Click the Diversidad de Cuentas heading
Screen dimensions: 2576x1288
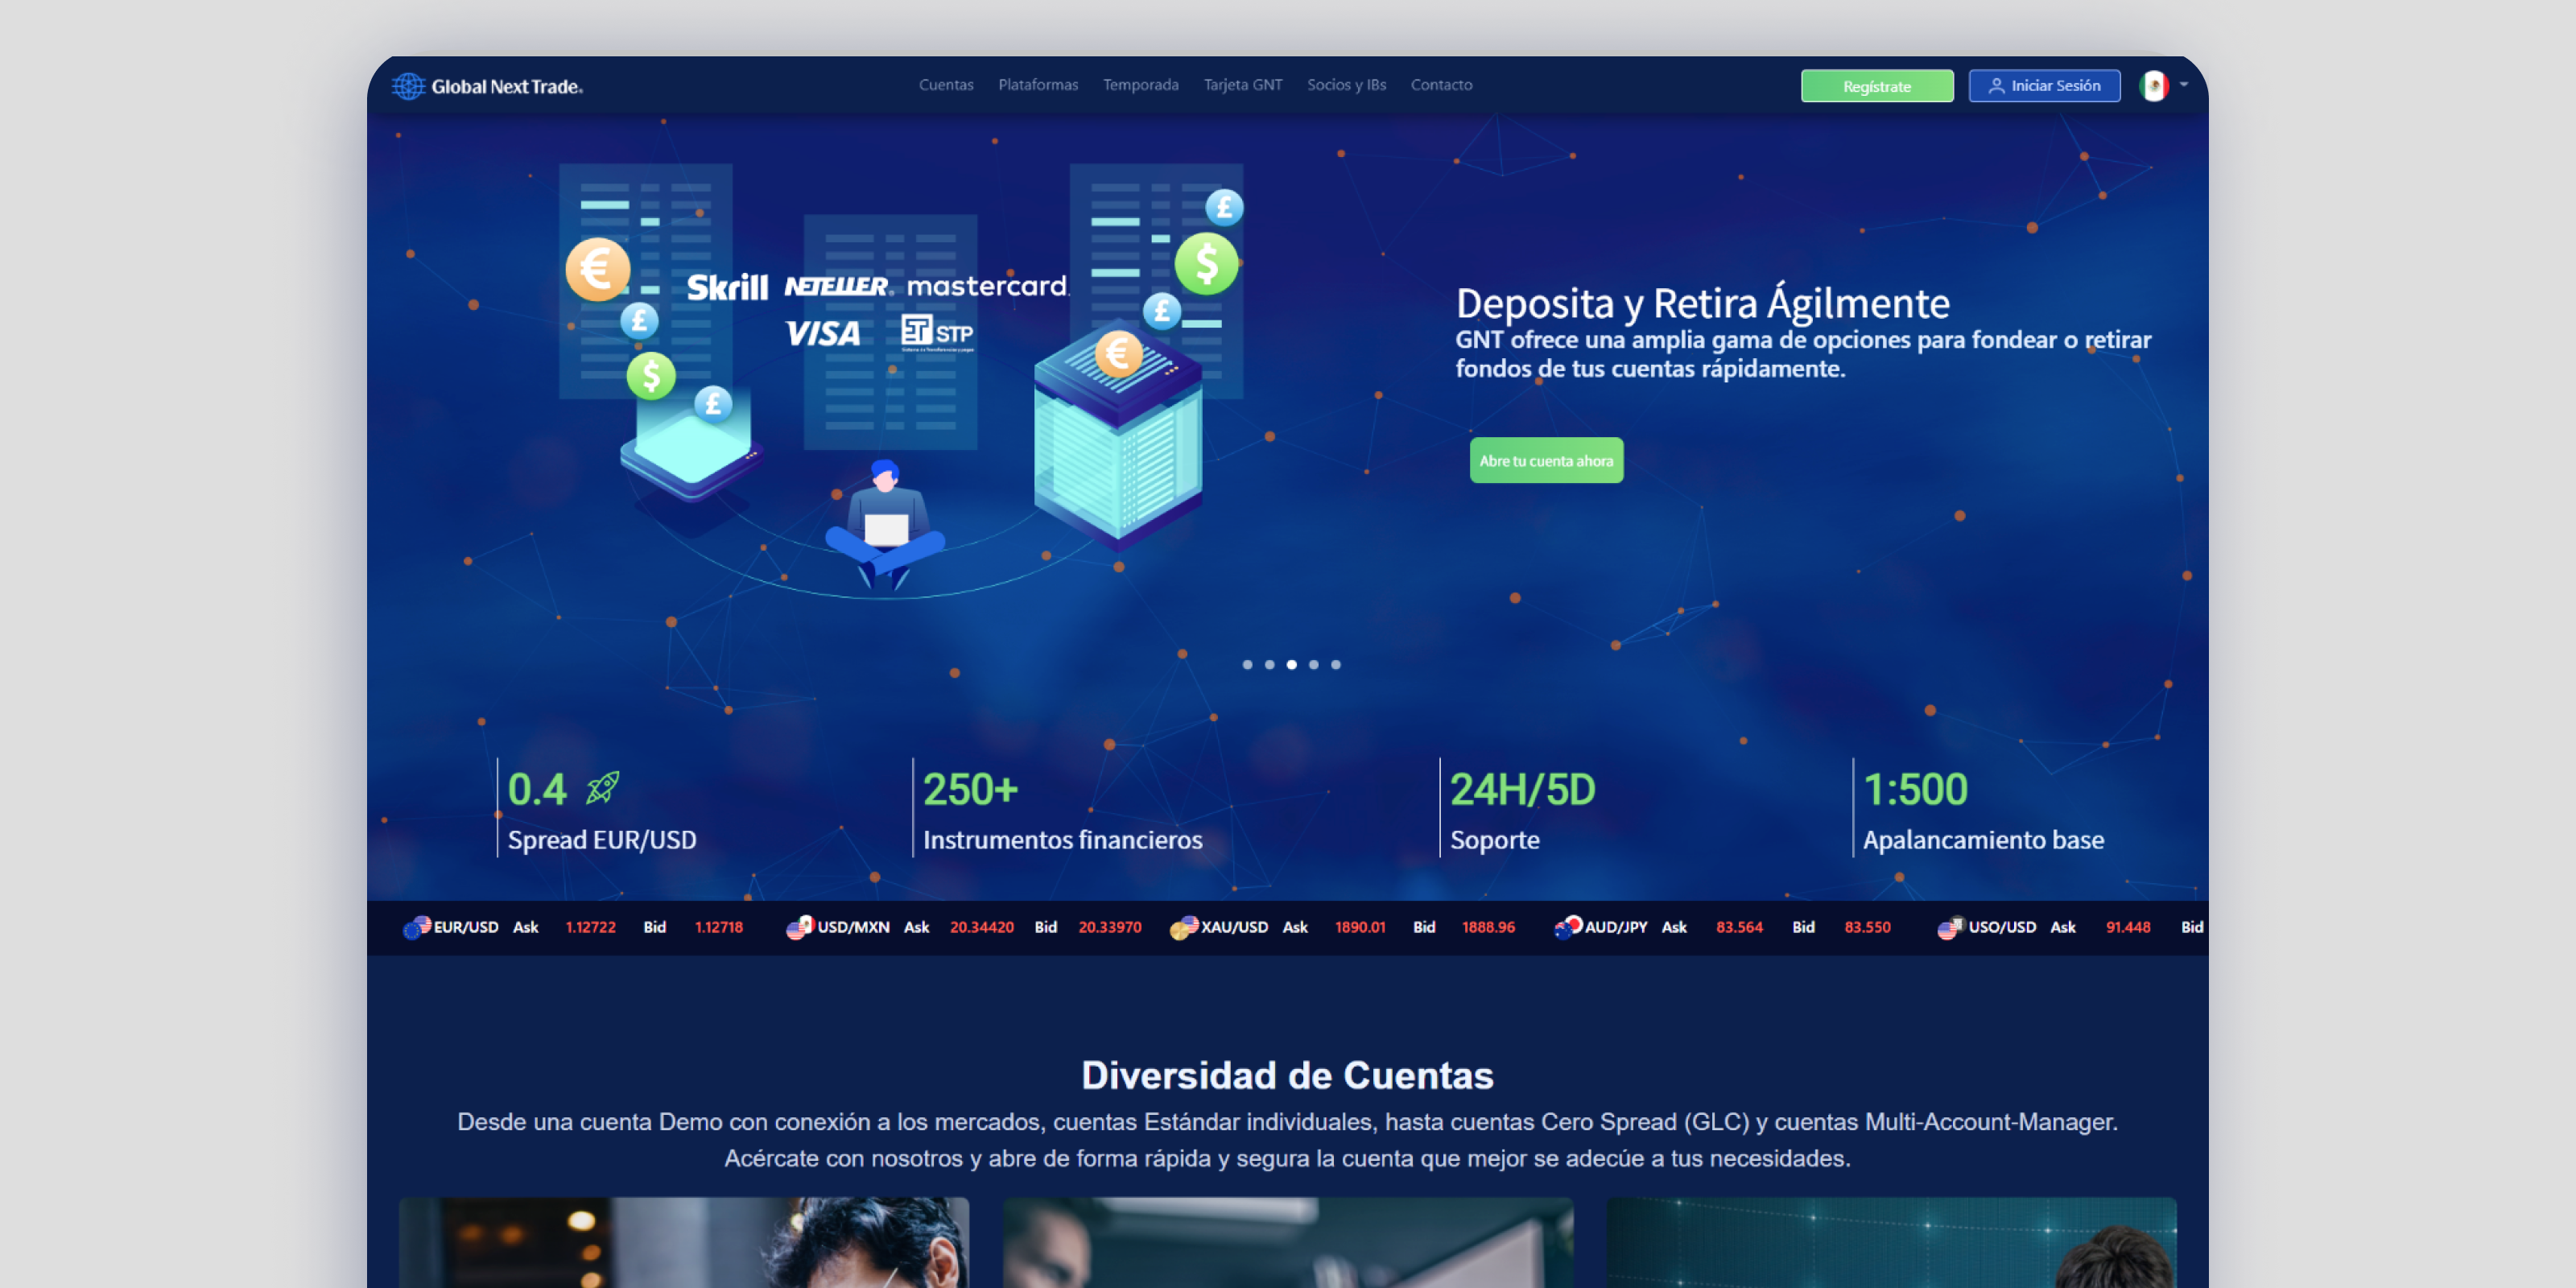pyautogui.click(x=1287, y=1076)
